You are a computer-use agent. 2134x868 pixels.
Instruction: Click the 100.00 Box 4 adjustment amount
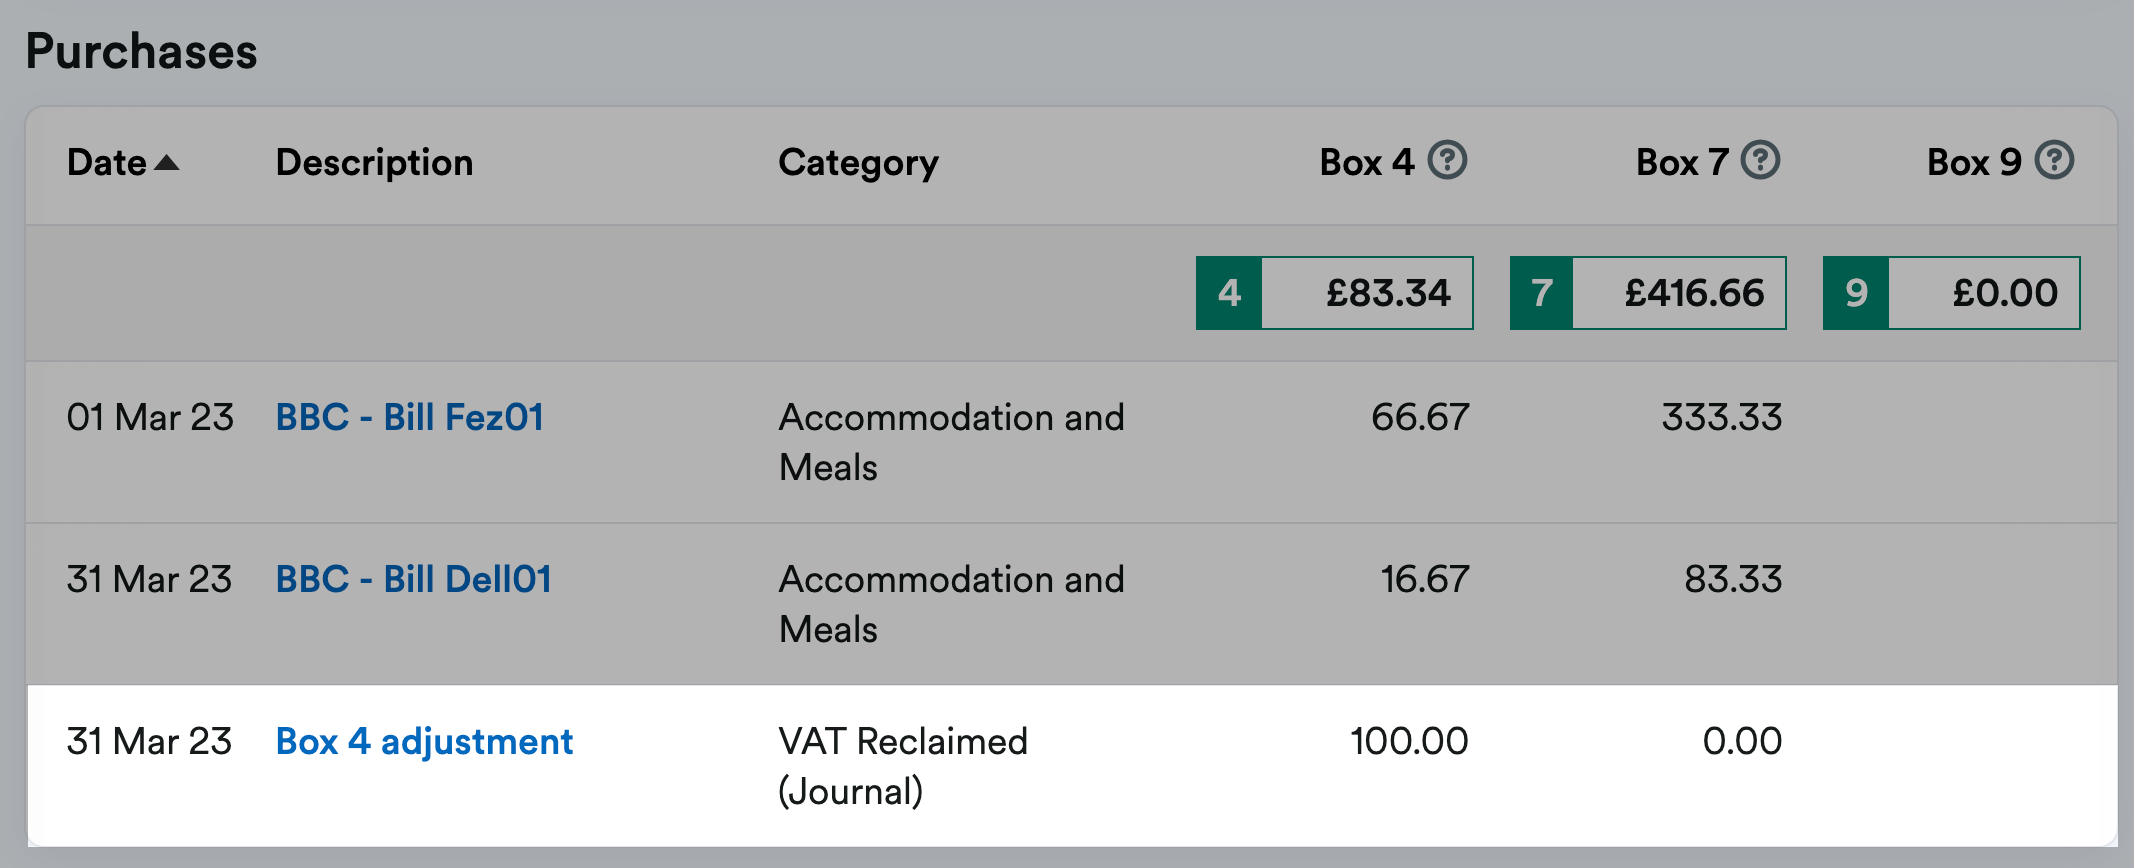pyautogui.click(x=1409, y=741)
